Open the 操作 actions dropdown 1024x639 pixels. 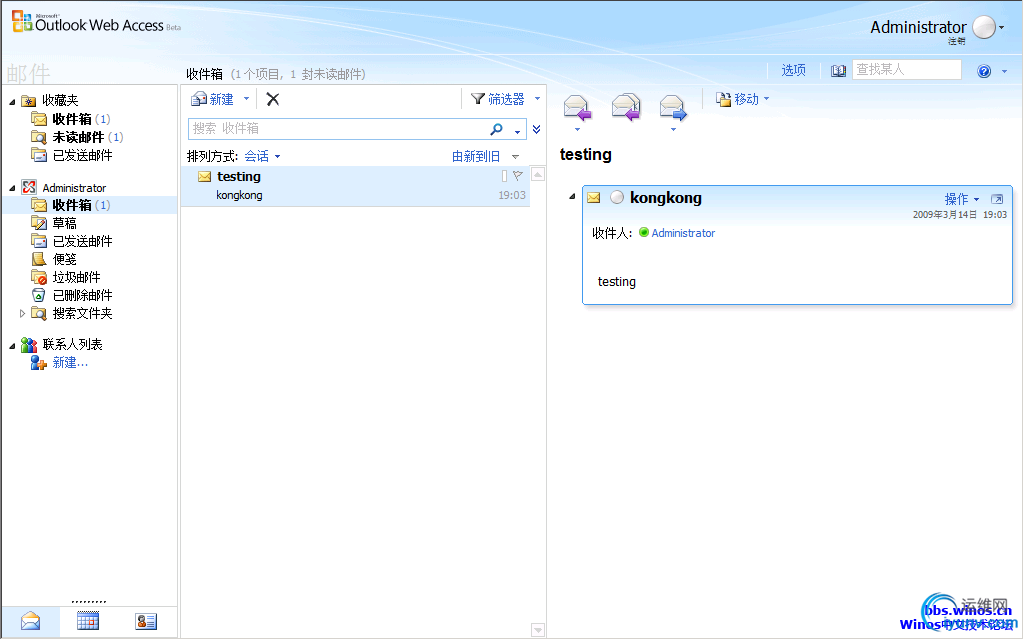click(962, 199)
